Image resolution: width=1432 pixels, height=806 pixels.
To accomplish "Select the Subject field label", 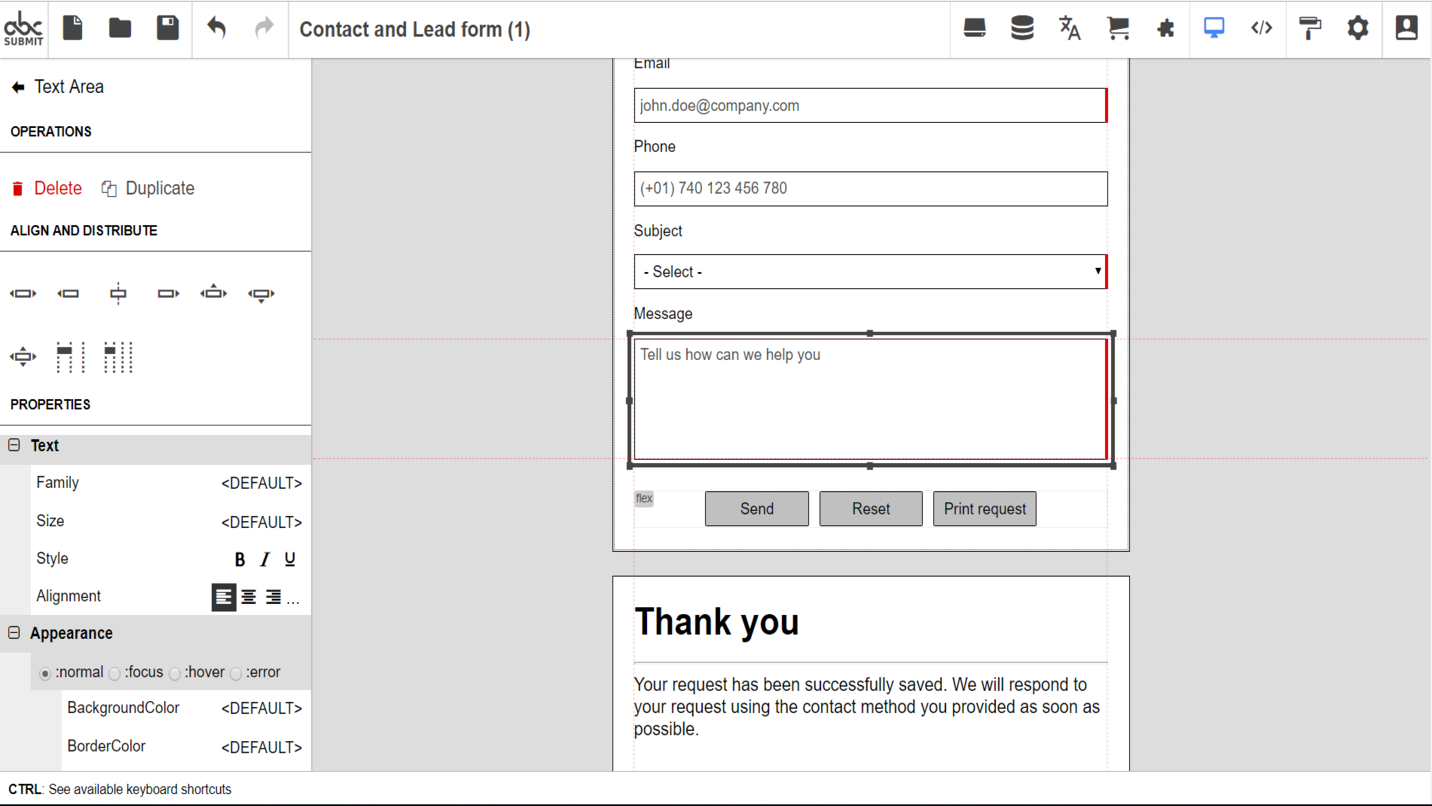I will [658, 231].
